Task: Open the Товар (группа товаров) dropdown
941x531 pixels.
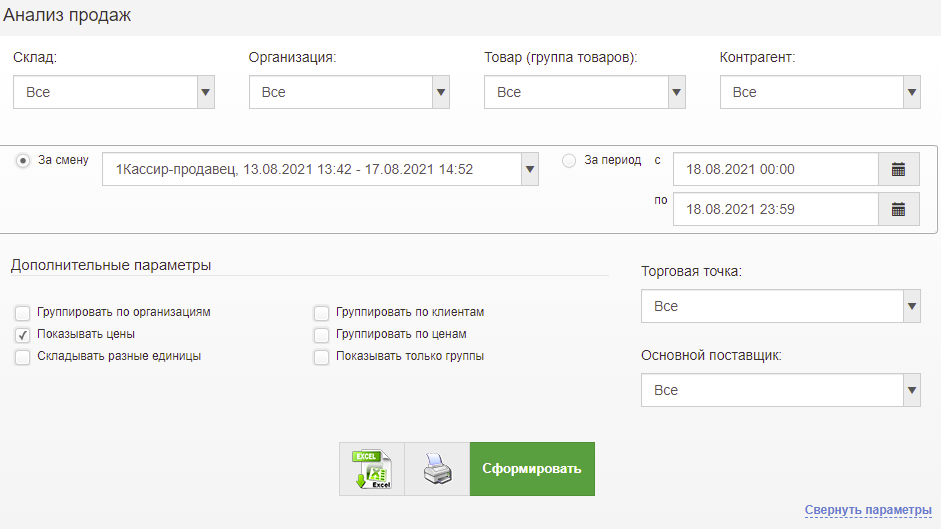Action: click(x=585, y=92)
